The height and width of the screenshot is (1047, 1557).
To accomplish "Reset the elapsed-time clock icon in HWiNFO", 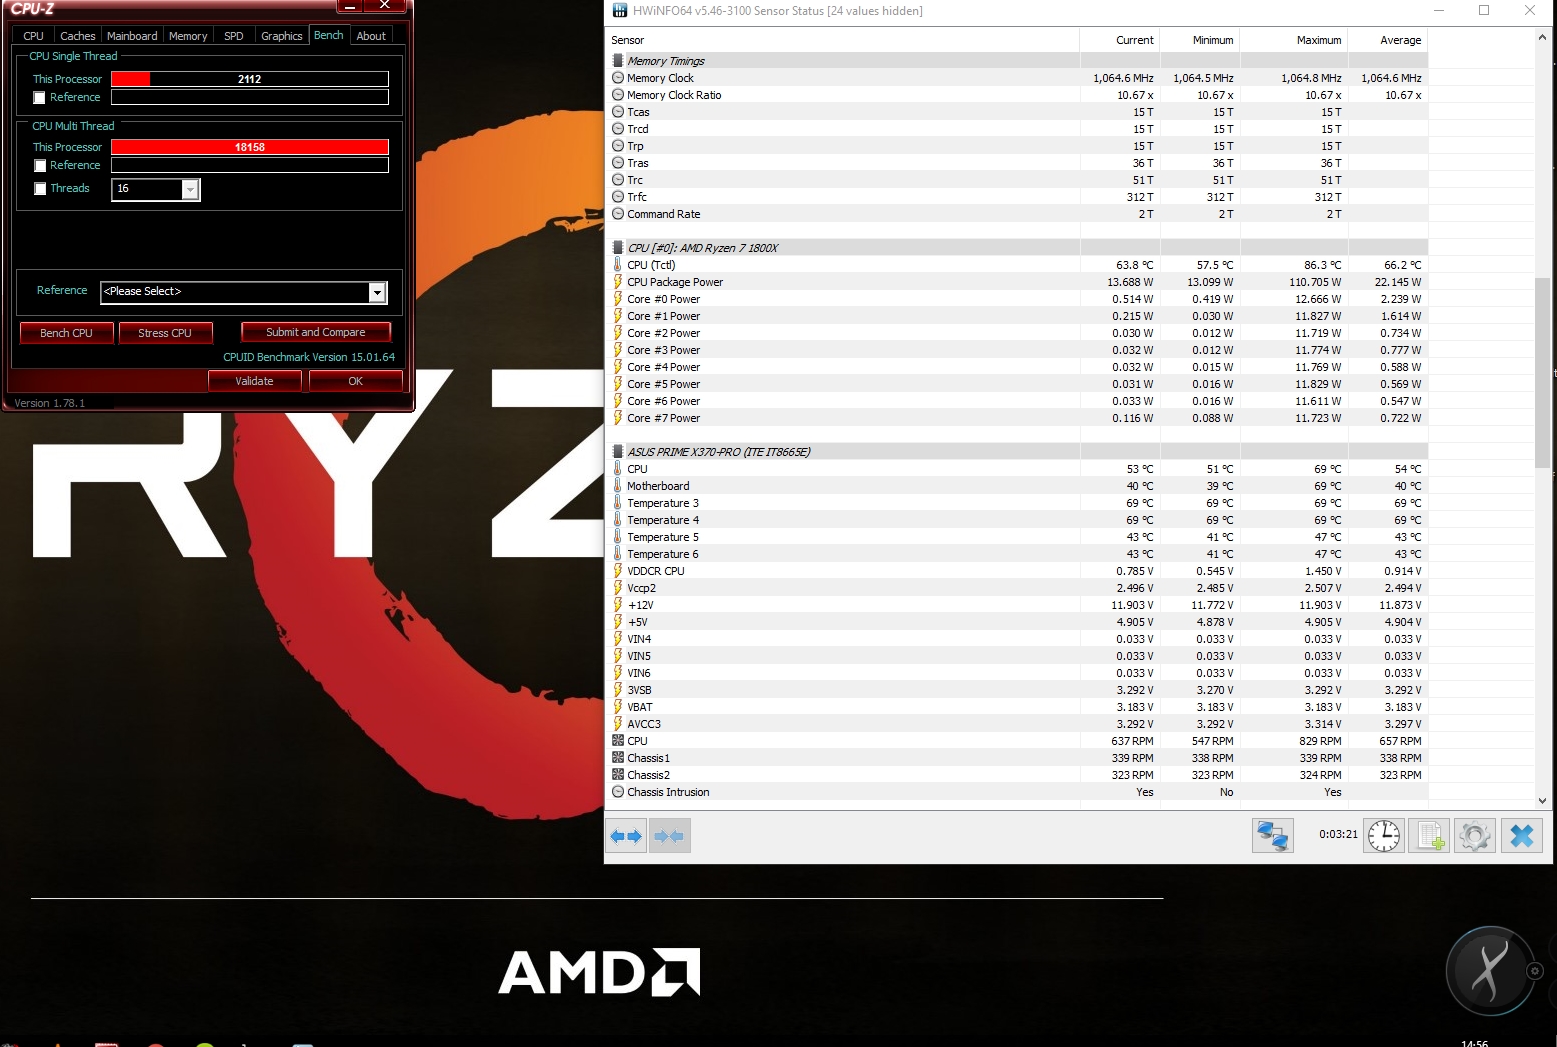I will 1384,836.
